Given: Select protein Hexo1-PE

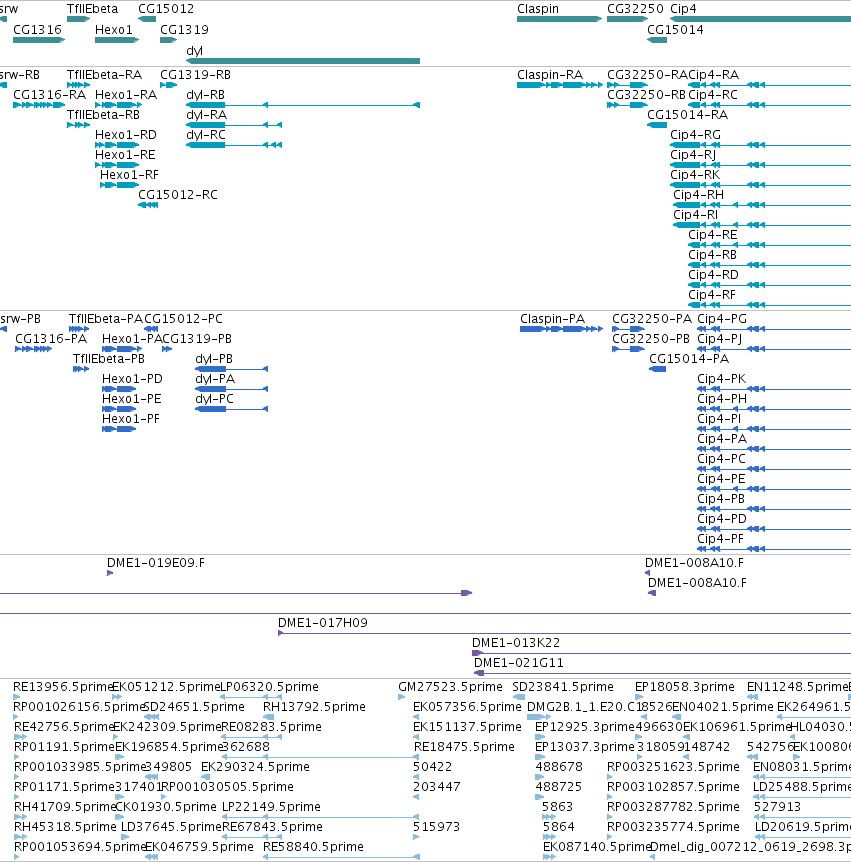Looking at the screenshot, I should pyautogui.click(x=119, y=409).
